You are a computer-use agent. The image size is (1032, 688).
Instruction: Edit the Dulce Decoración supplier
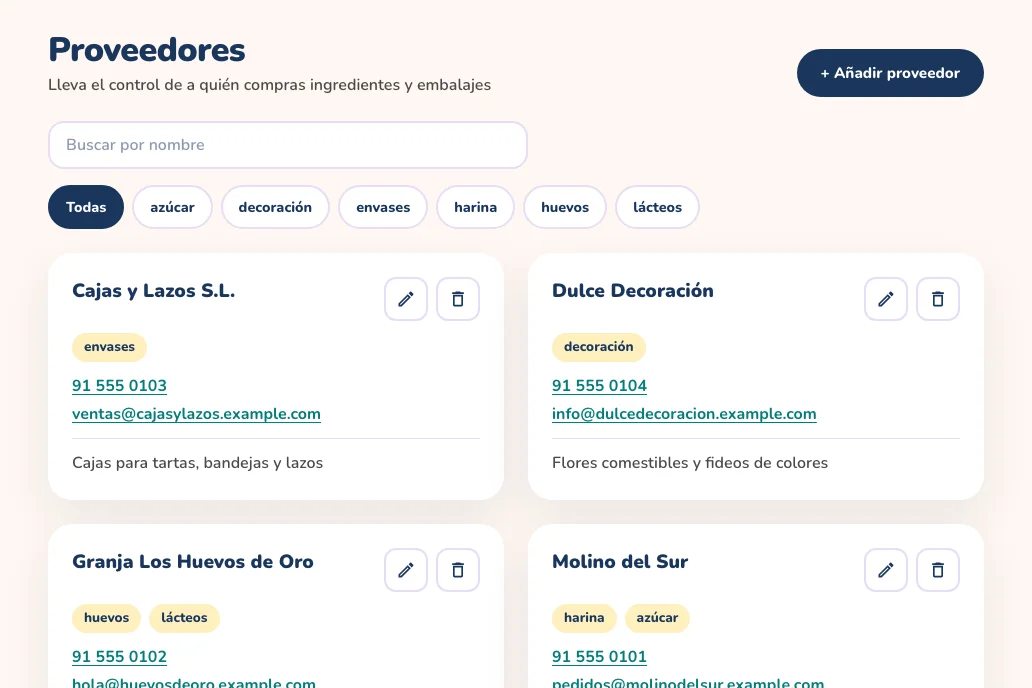pos(886,299)
